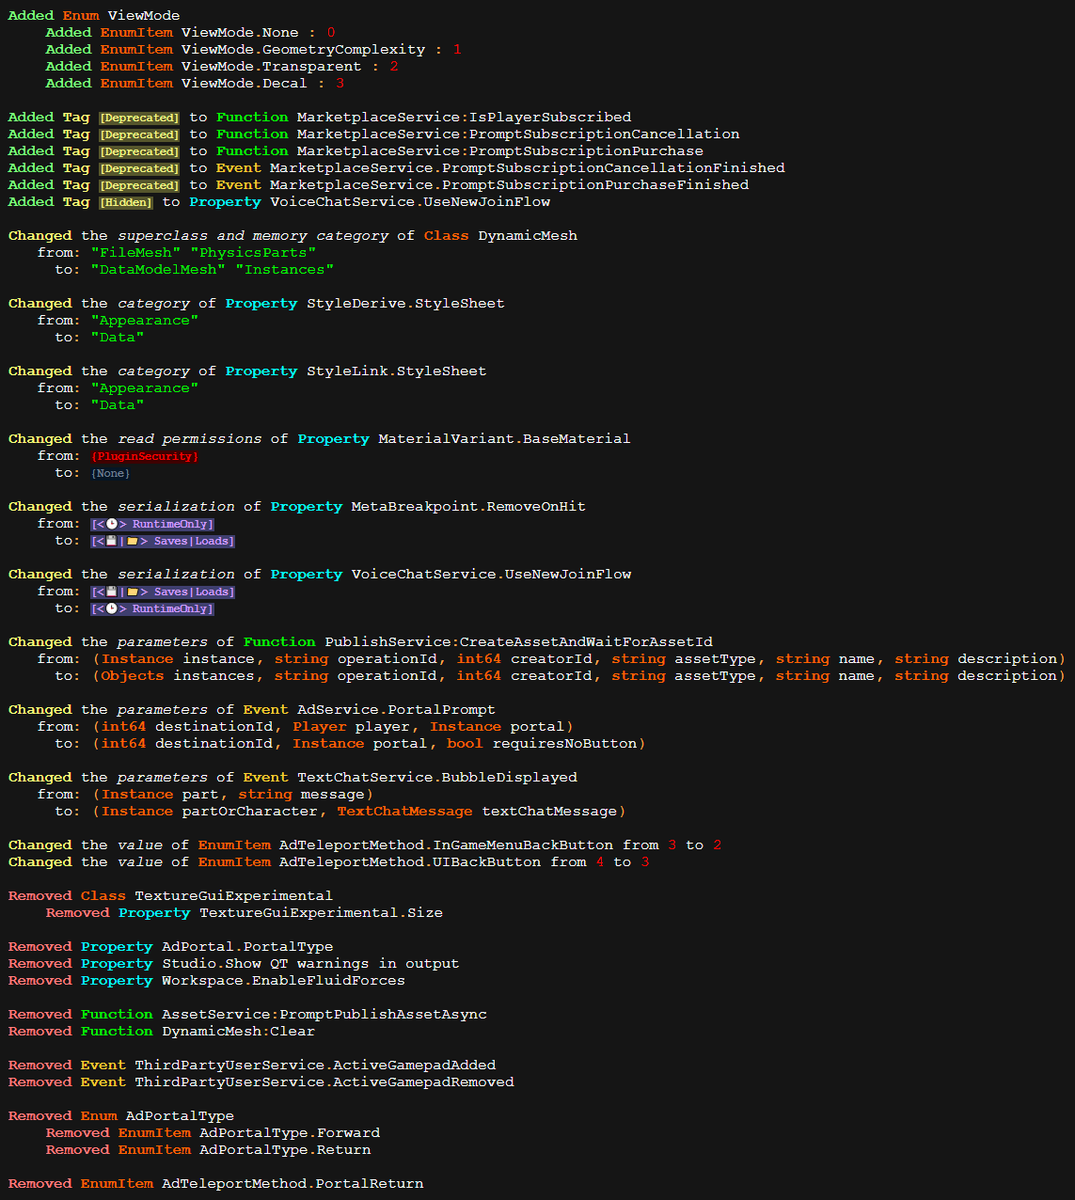Click "Appearance" value under StyleLink.StyleSheet
Viewport: 1075px width, 1200px height.
144,389
